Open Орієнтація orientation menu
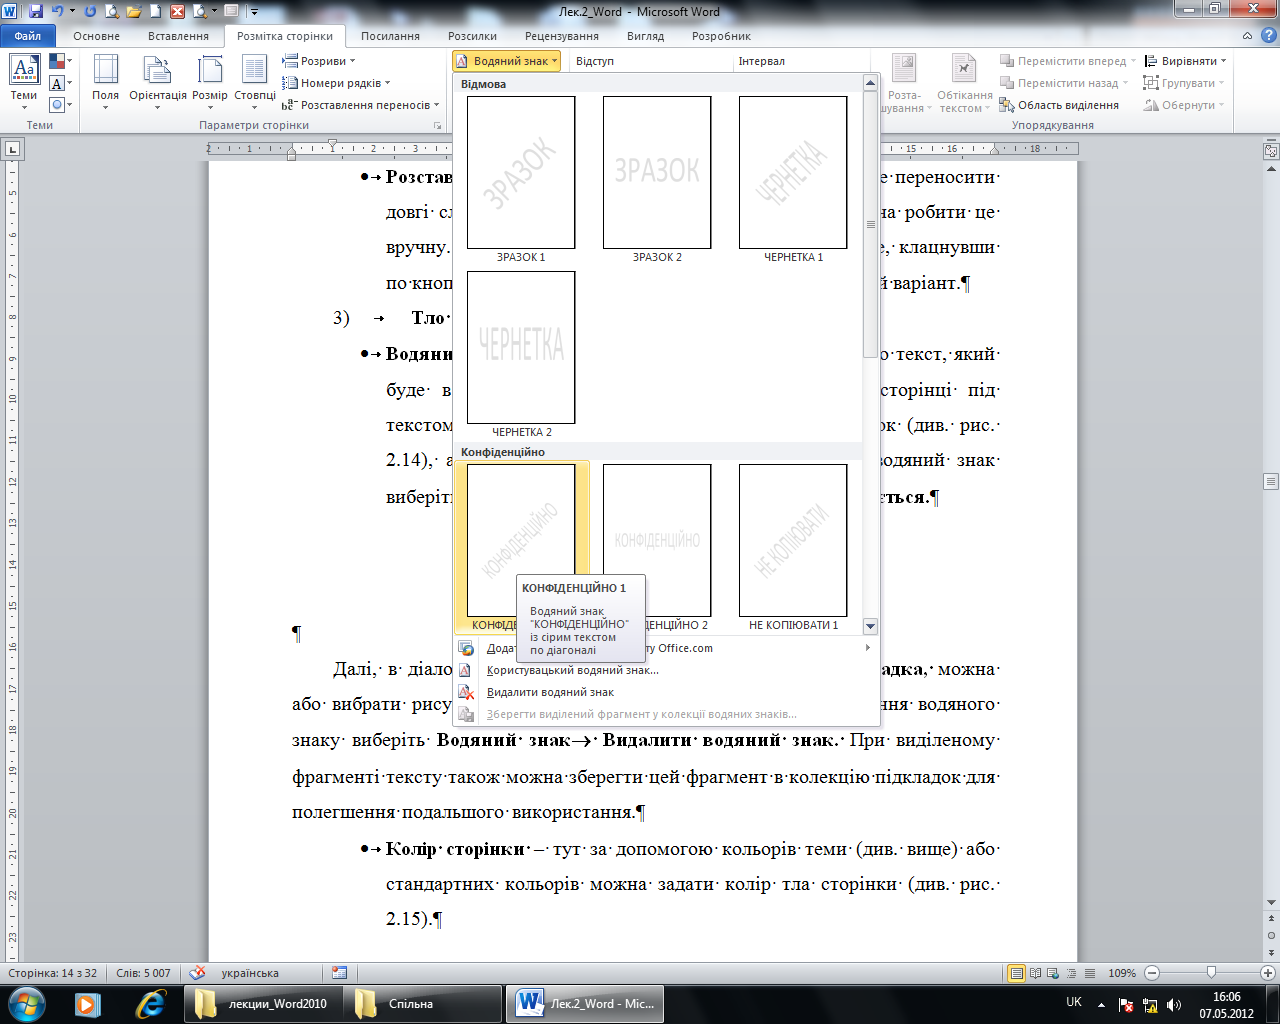Viewport: 1280px width, 1024px height. tap(158, 82)
